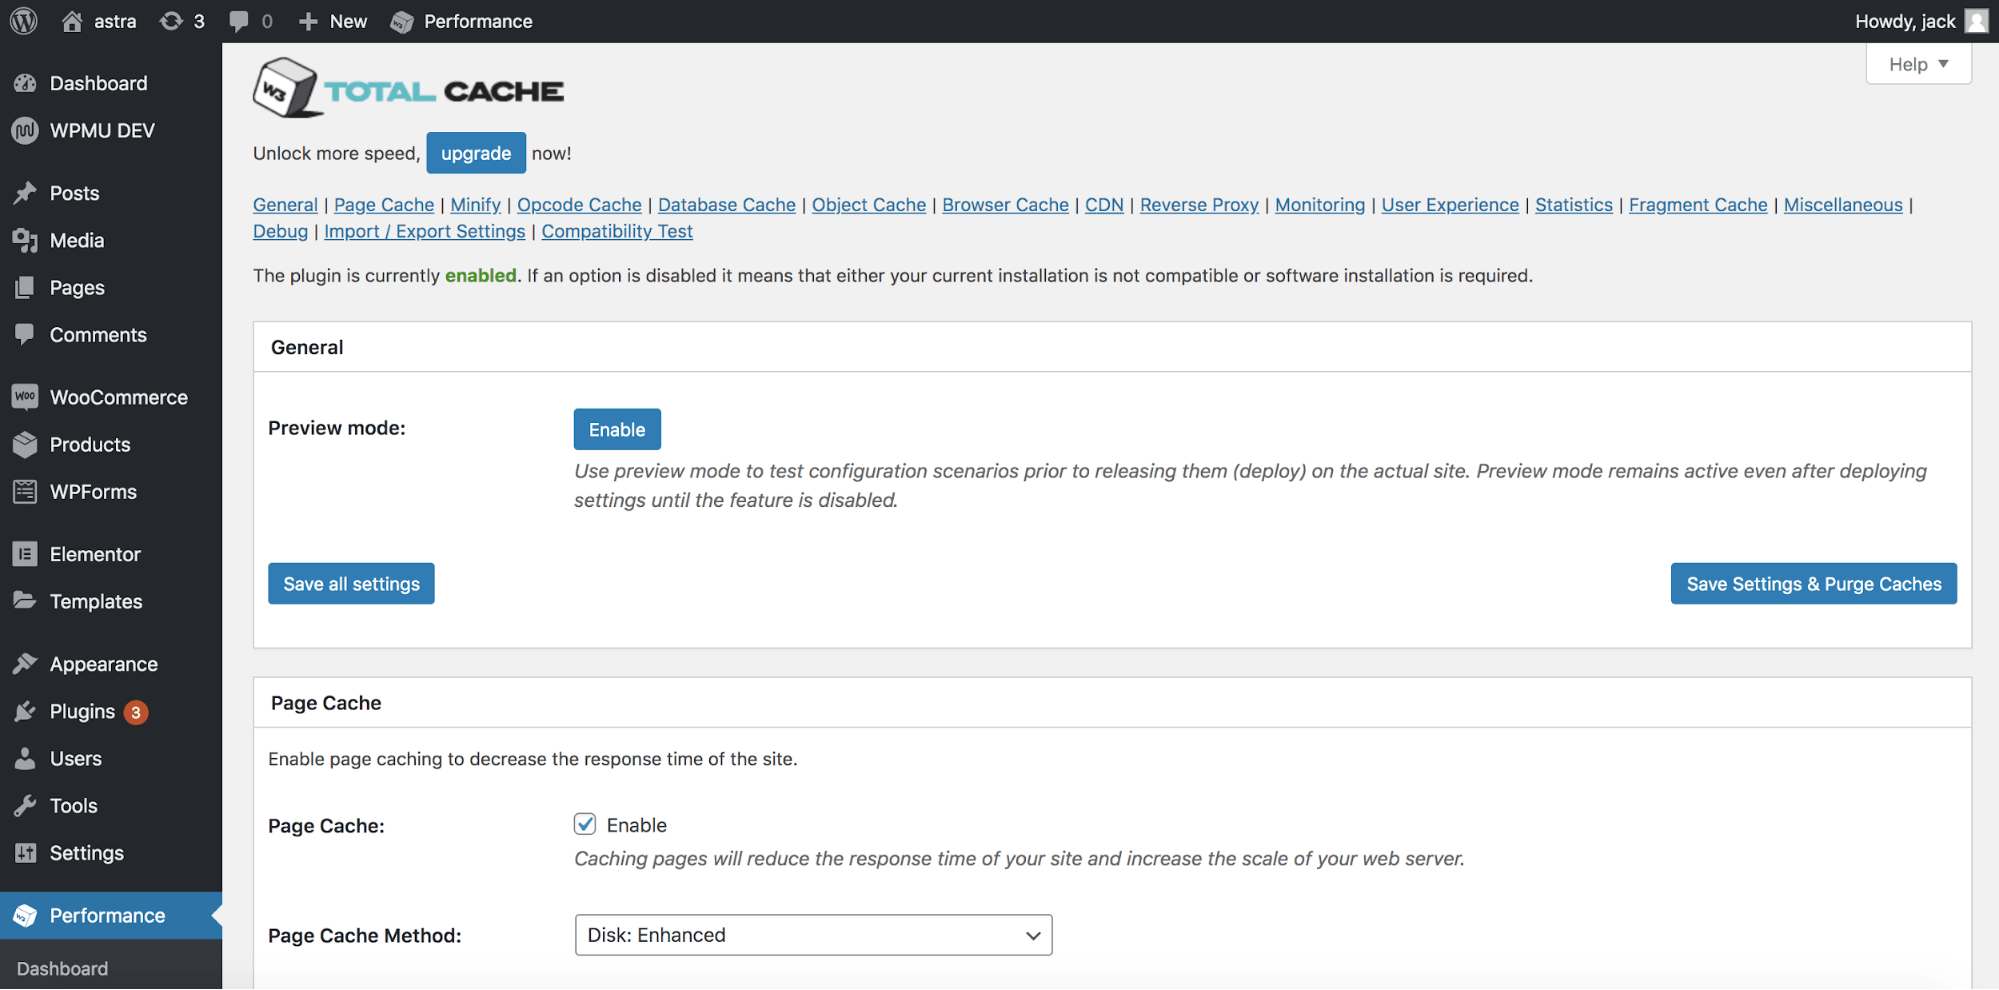1999x990 pixels.
Task: Click the Users person icon
Action: [25, 758]
